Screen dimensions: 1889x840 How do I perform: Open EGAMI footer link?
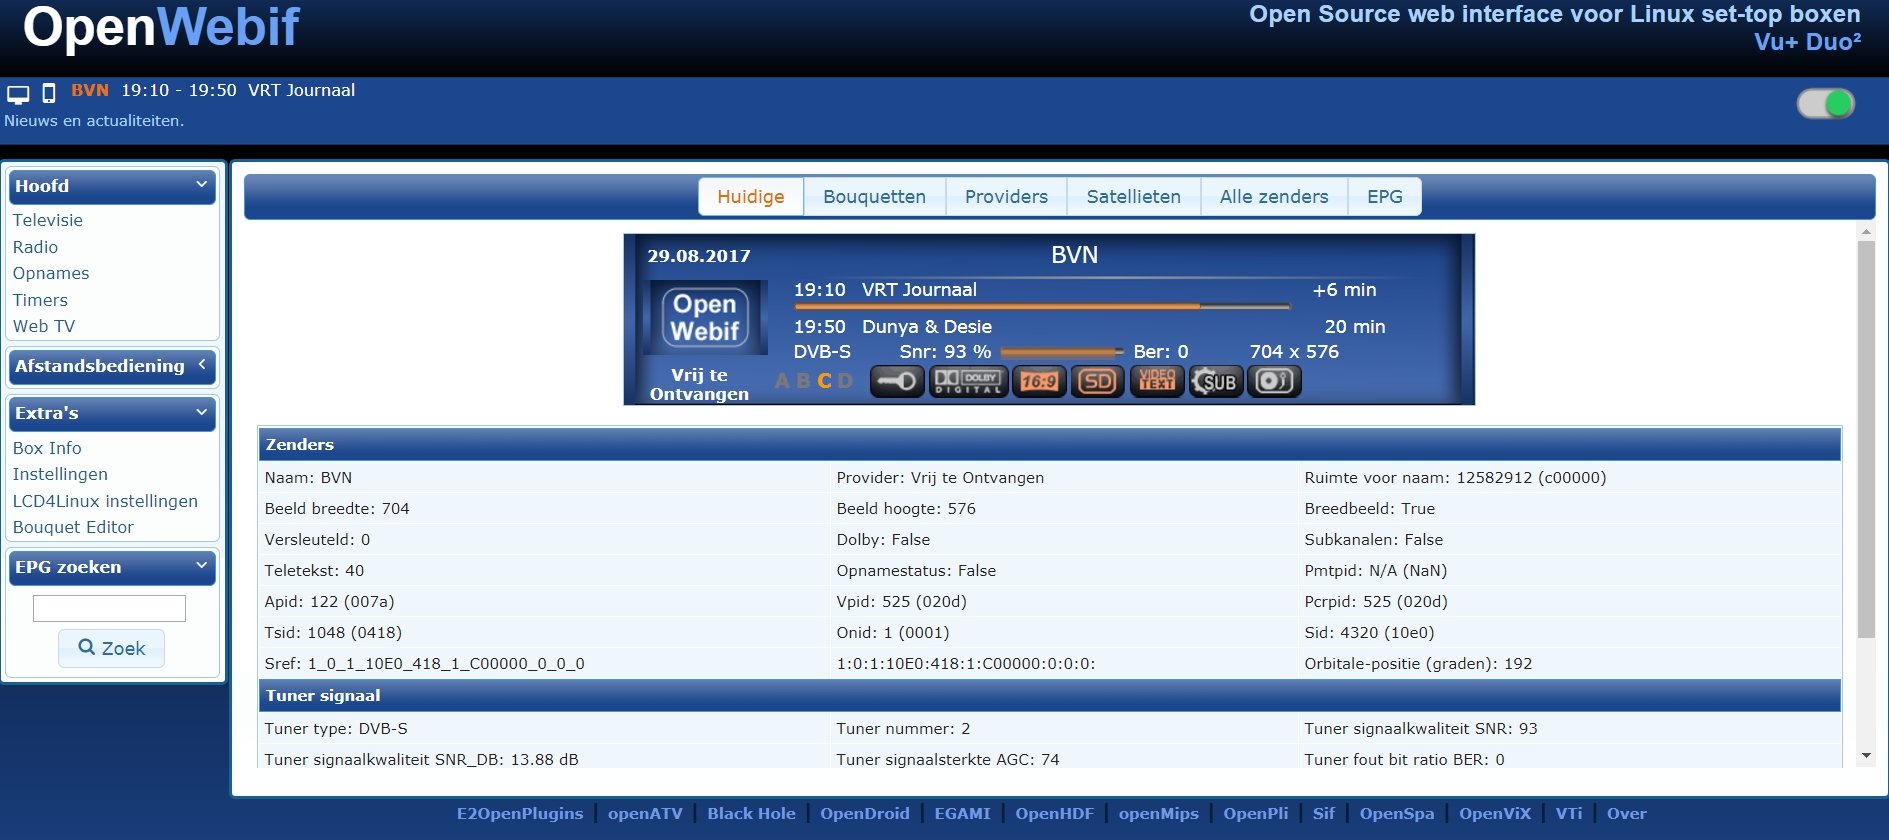(x=962, y=814)
